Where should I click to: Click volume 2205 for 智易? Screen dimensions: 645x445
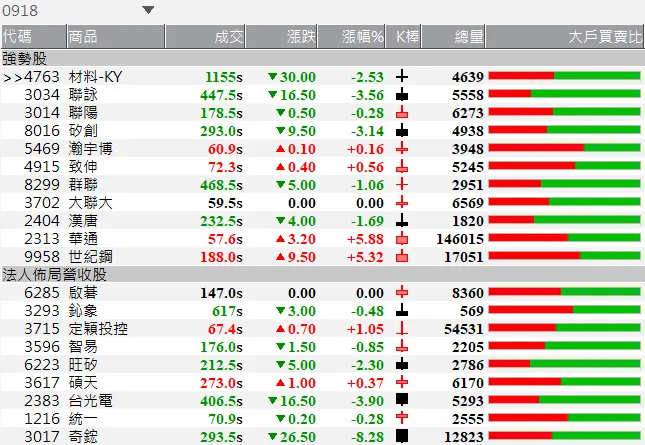pos(468,347)
